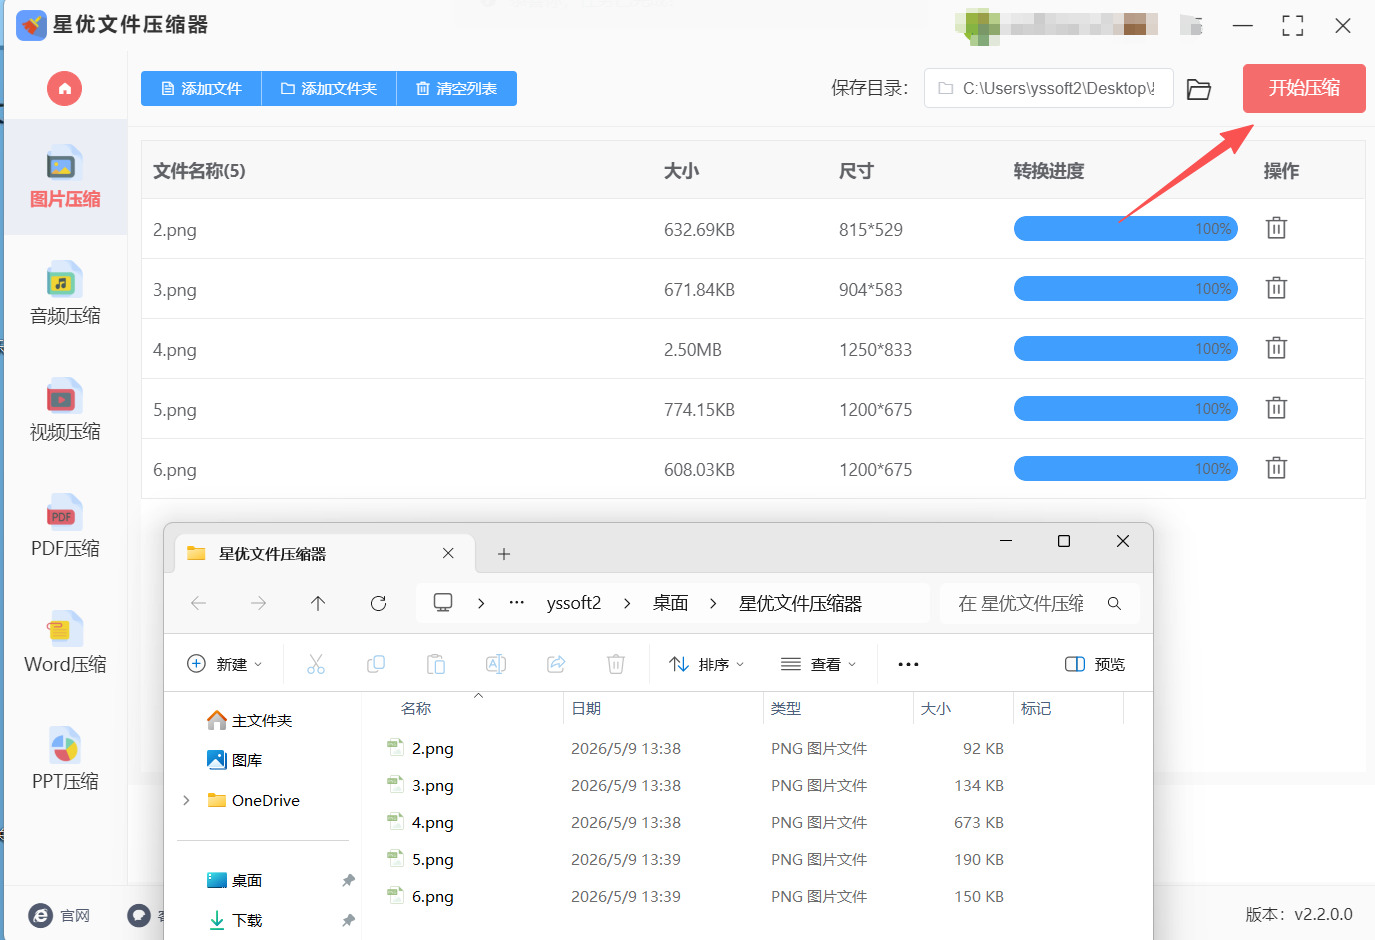Open 新建 dropdown in Explorer

click(x=225, y=664)
